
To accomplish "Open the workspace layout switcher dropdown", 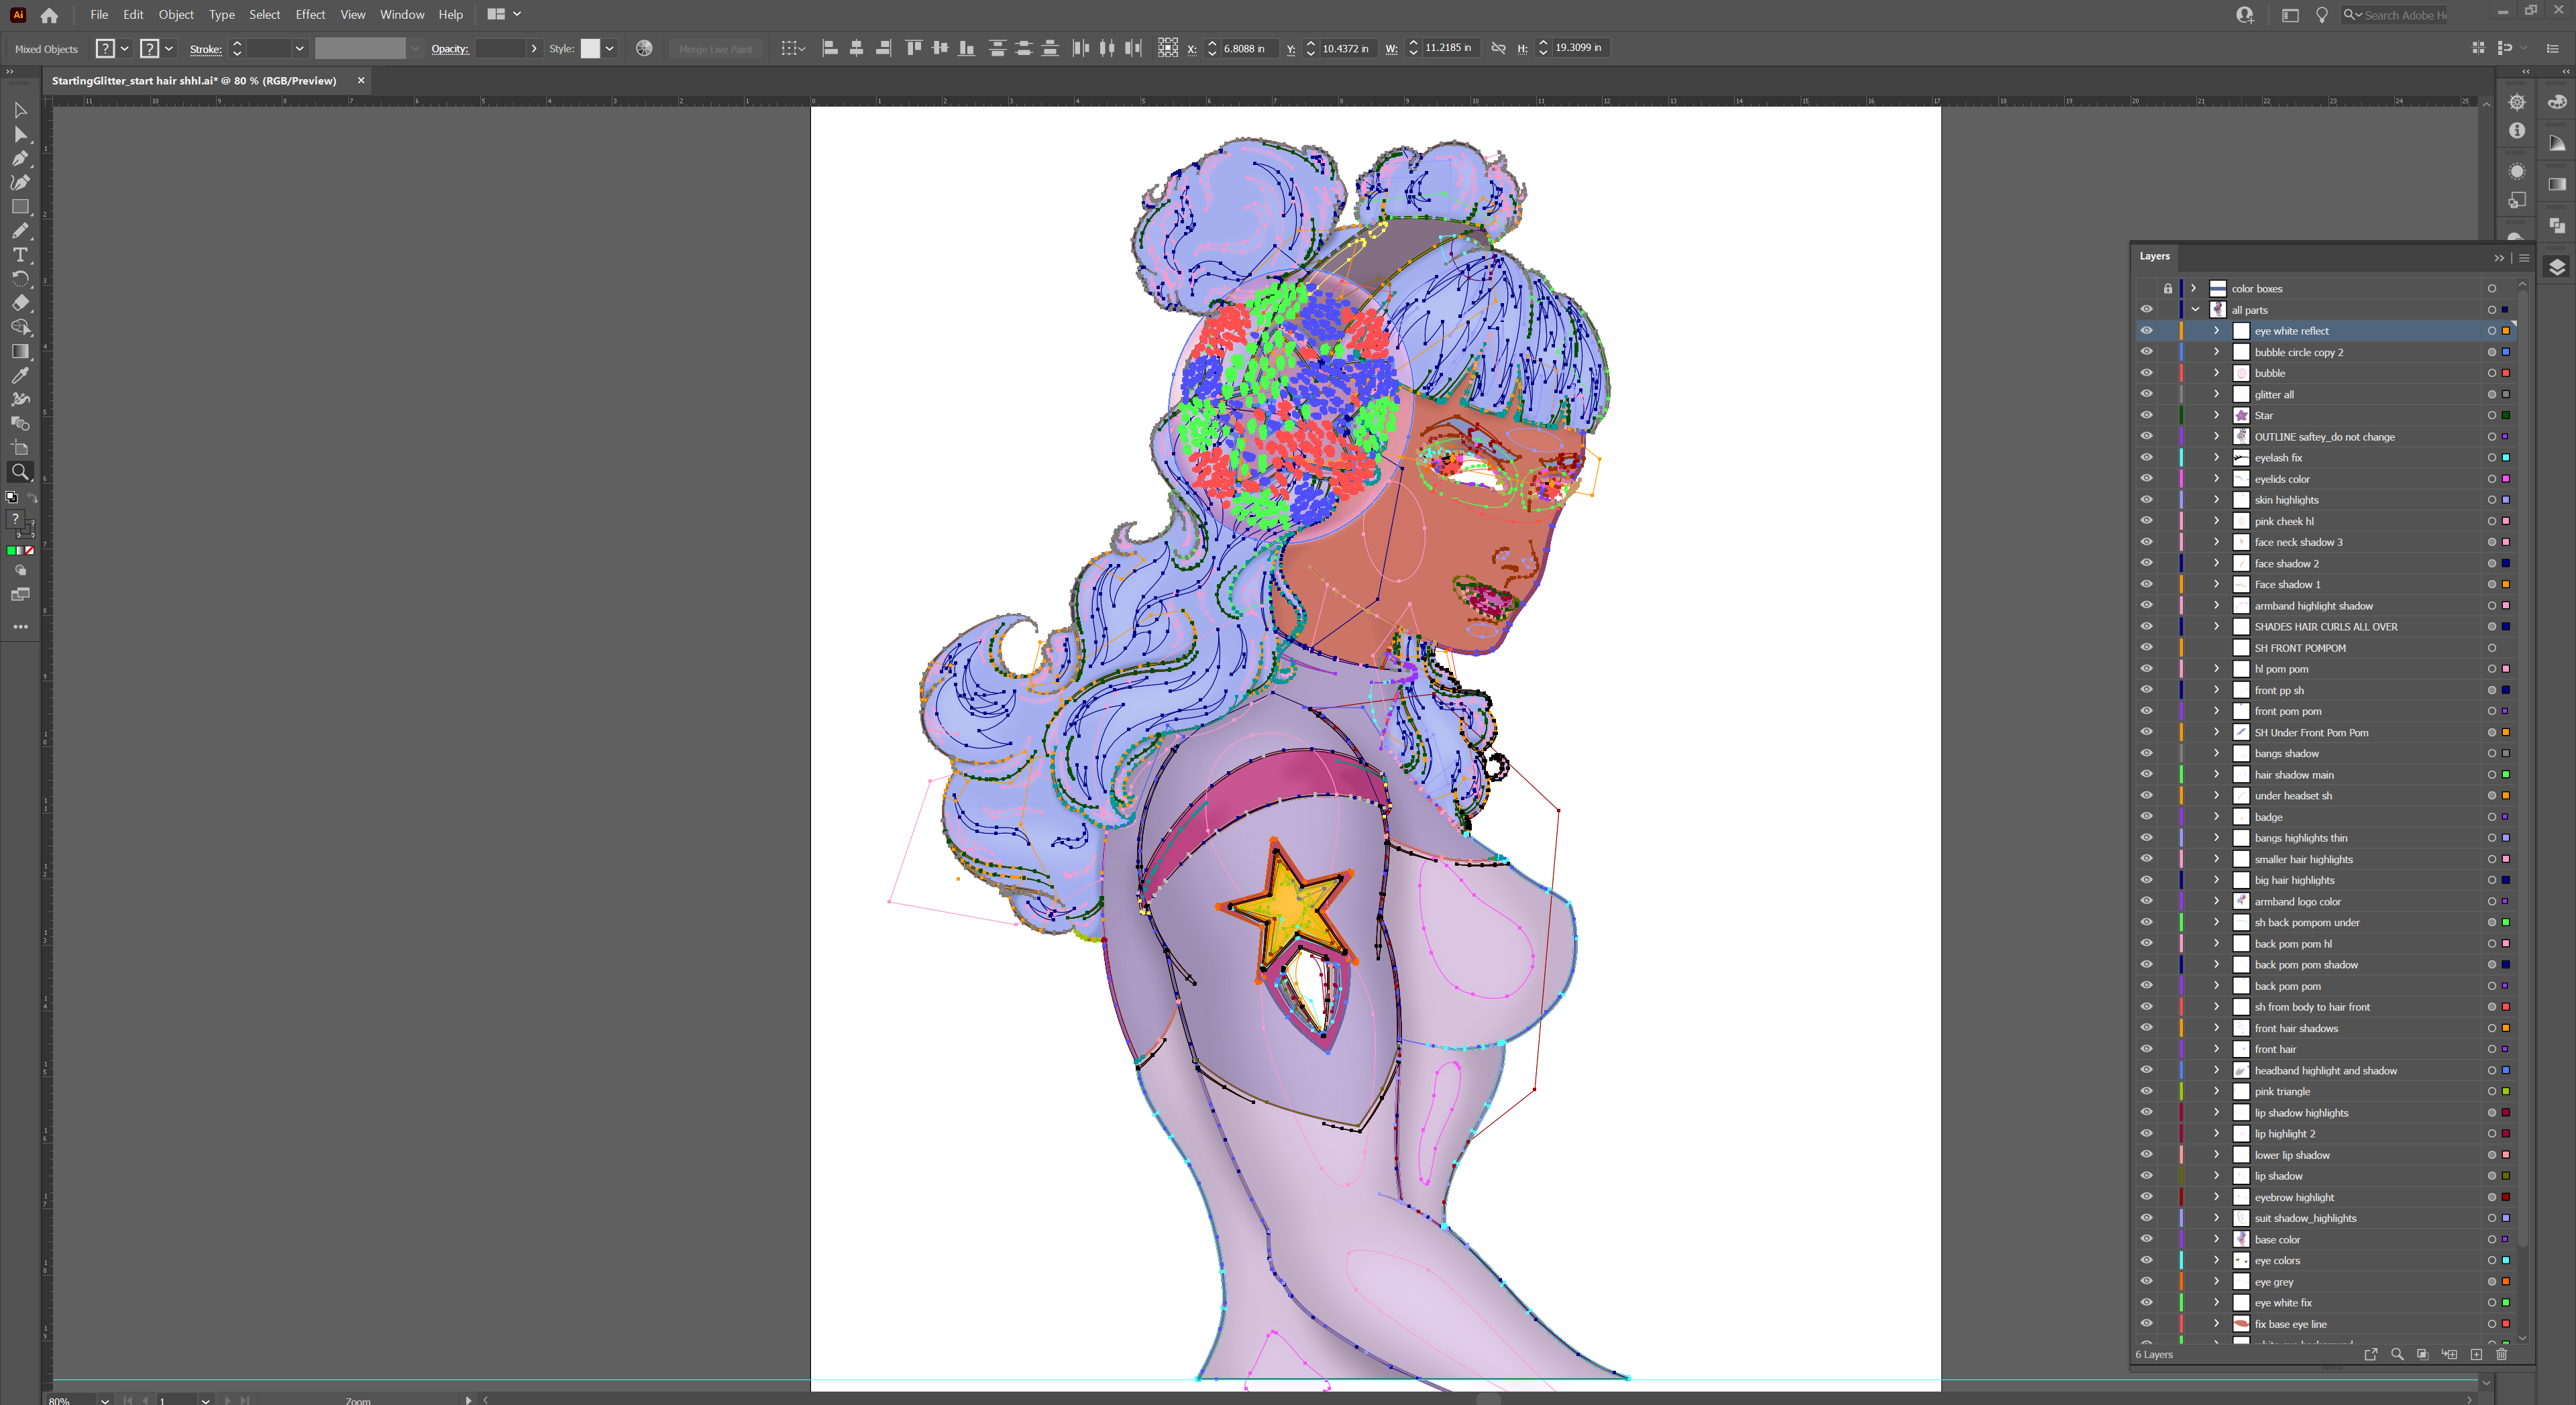I will [504, 14].
